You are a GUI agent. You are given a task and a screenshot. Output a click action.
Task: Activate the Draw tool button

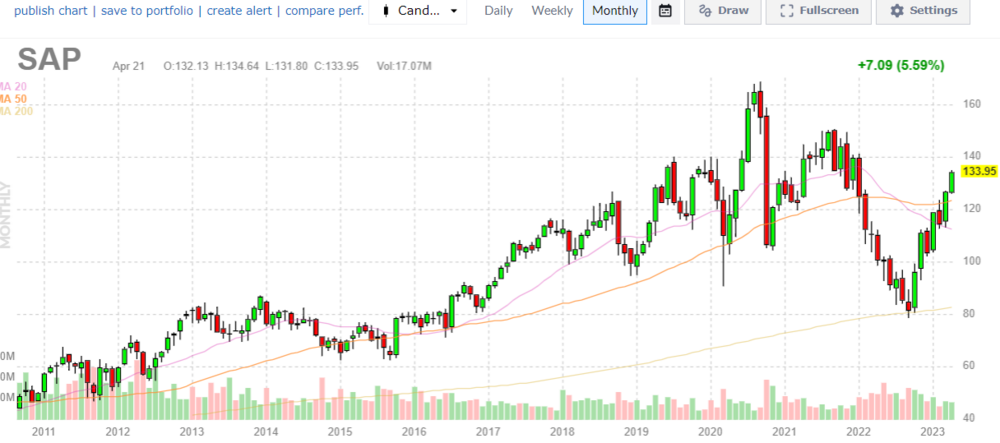click(x=725, y=11)
